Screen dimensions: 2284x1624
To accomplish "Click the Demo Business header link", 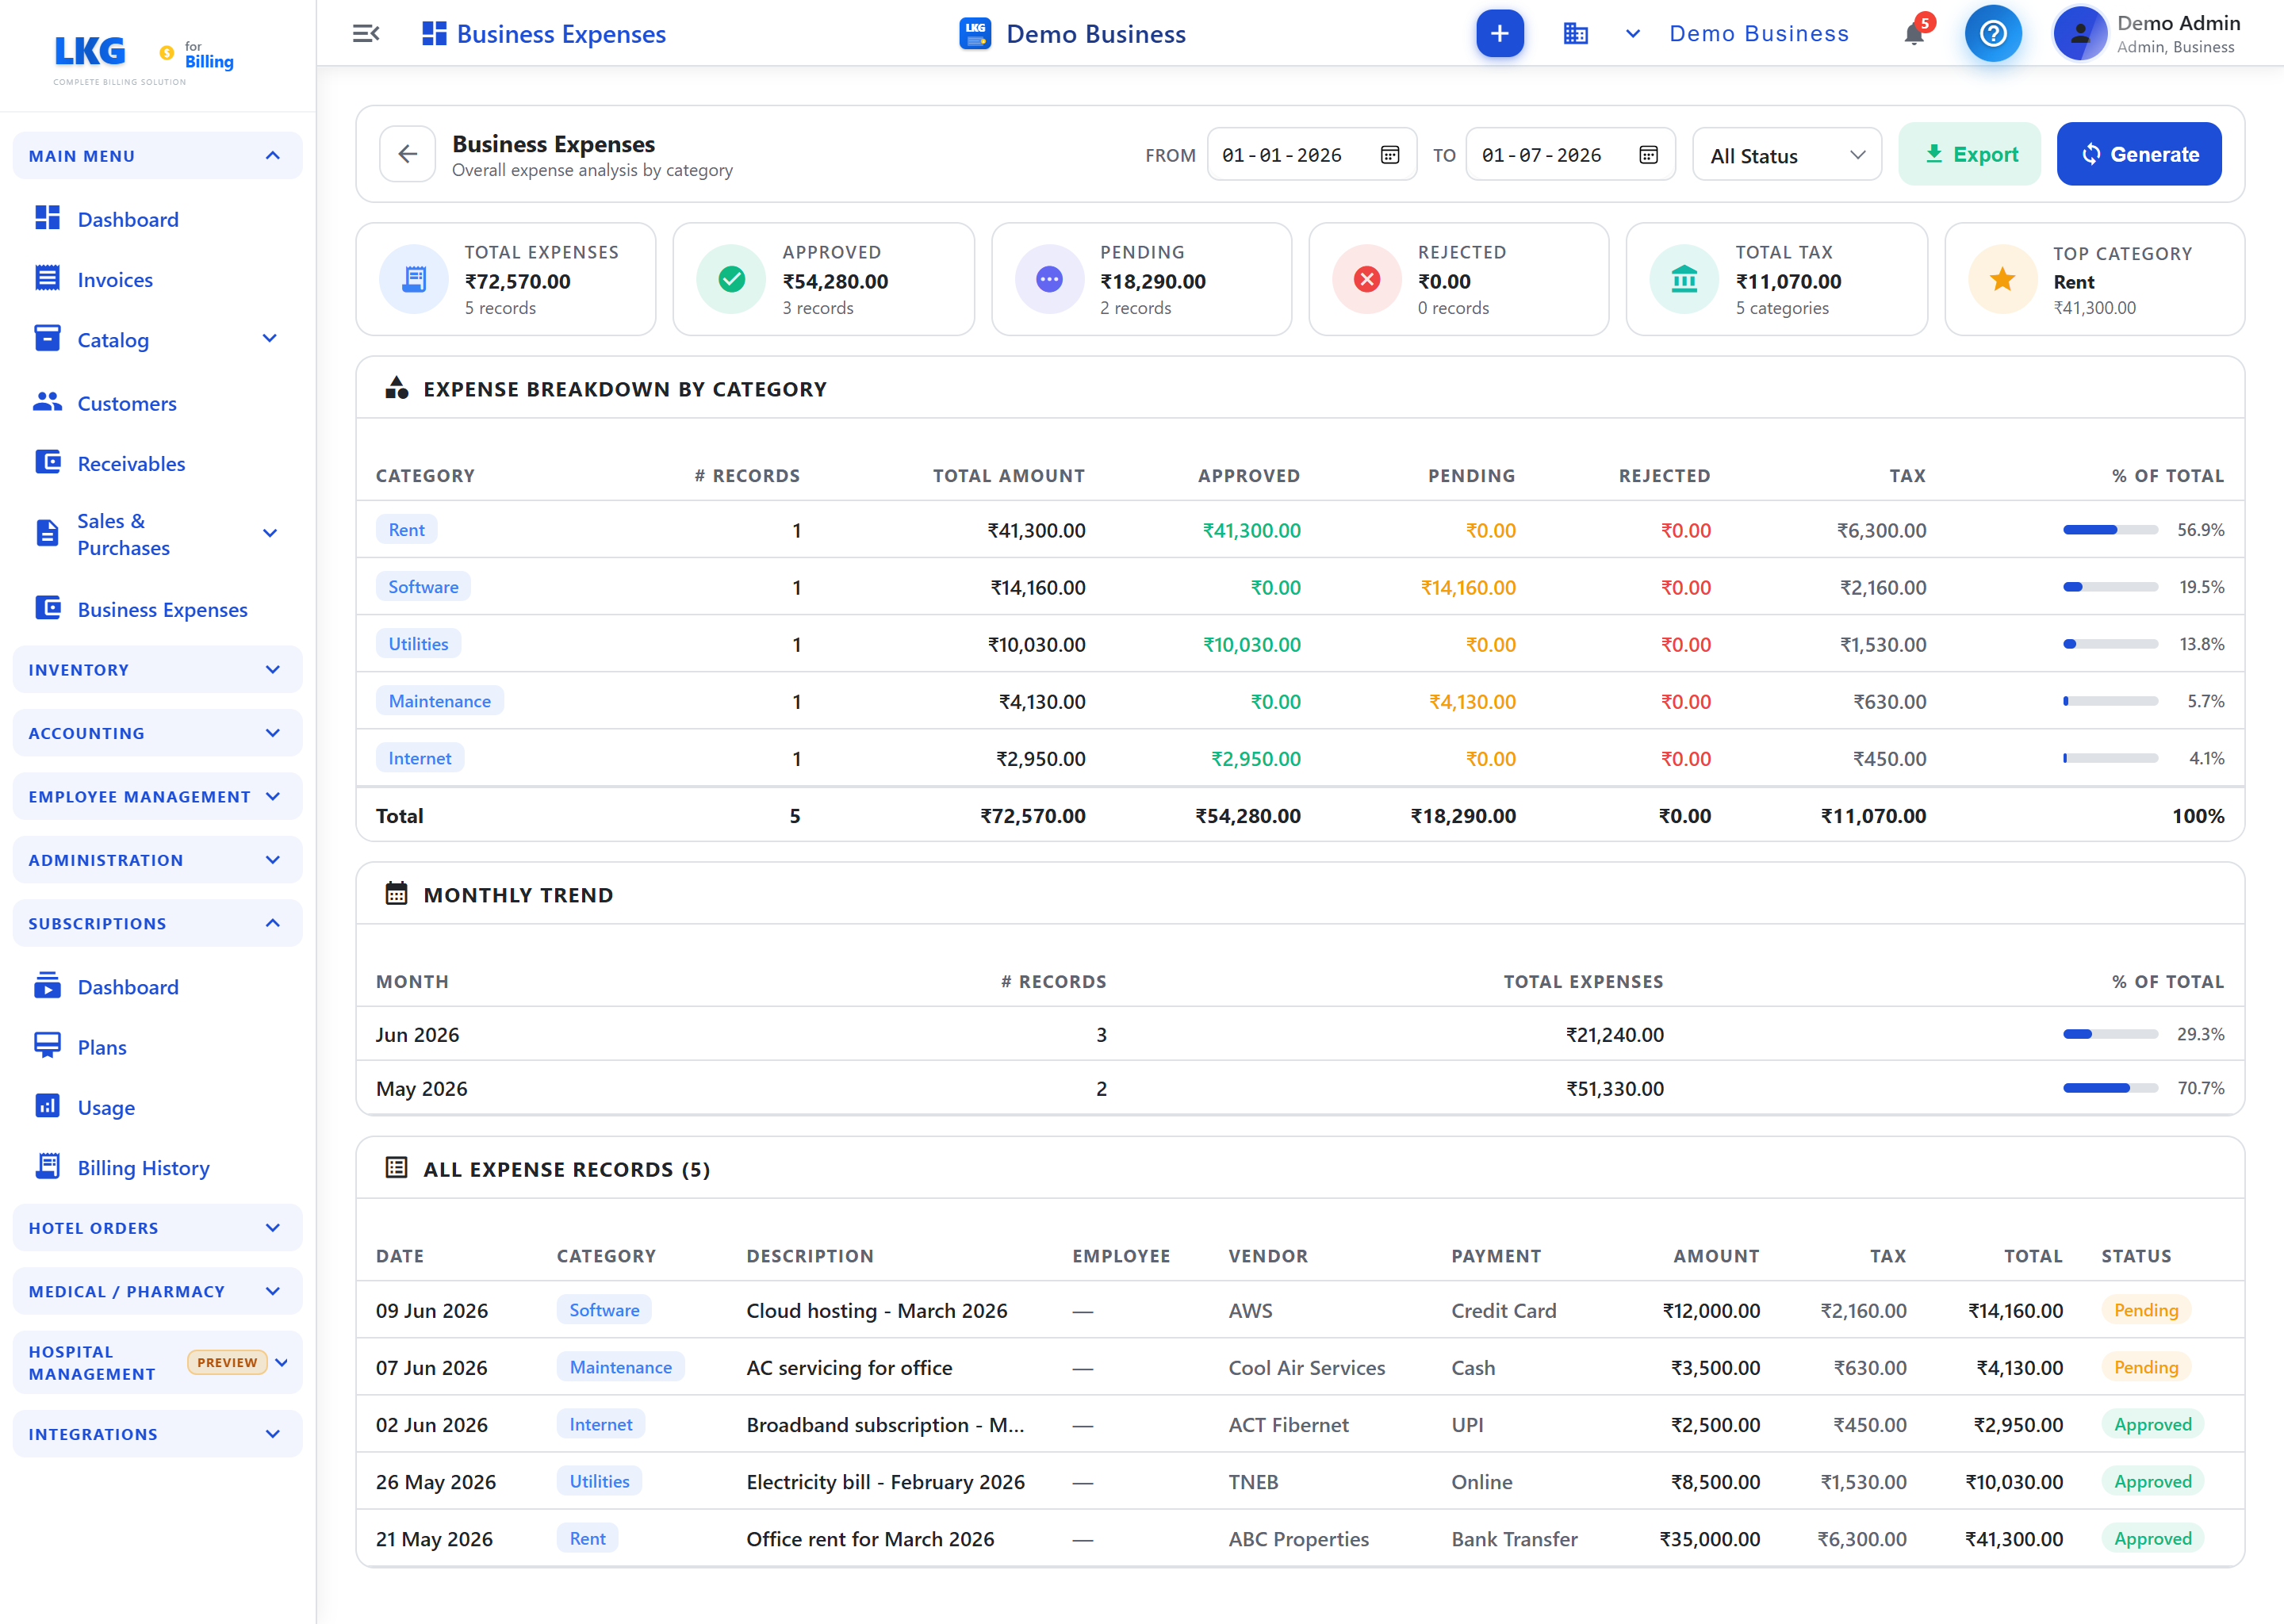I will click(1758, 34).
